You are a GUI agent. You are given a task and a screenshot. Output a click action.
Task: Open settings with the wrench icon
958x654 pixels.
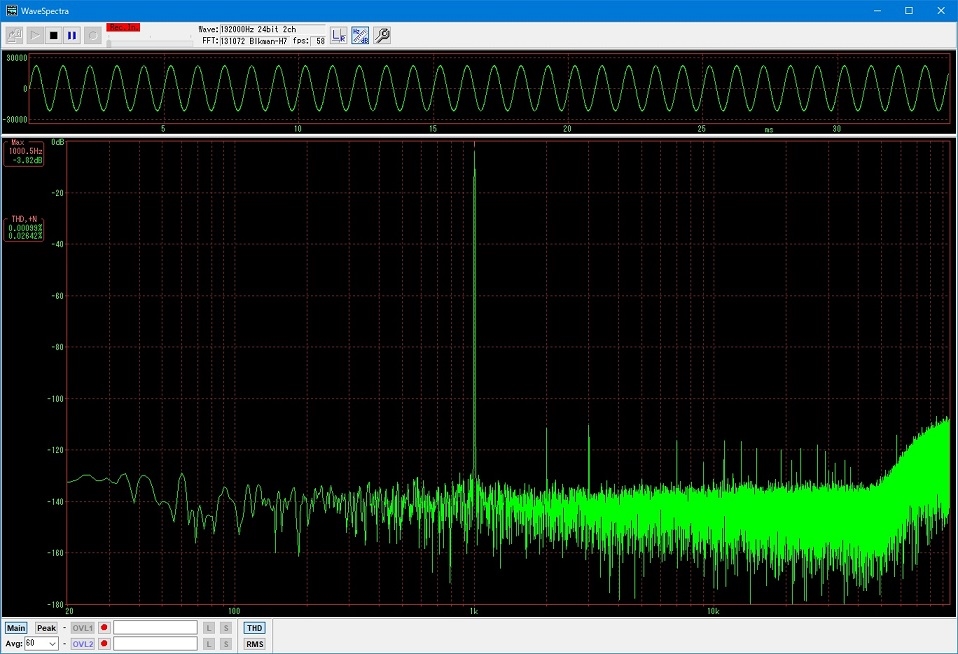click(382, 35)
